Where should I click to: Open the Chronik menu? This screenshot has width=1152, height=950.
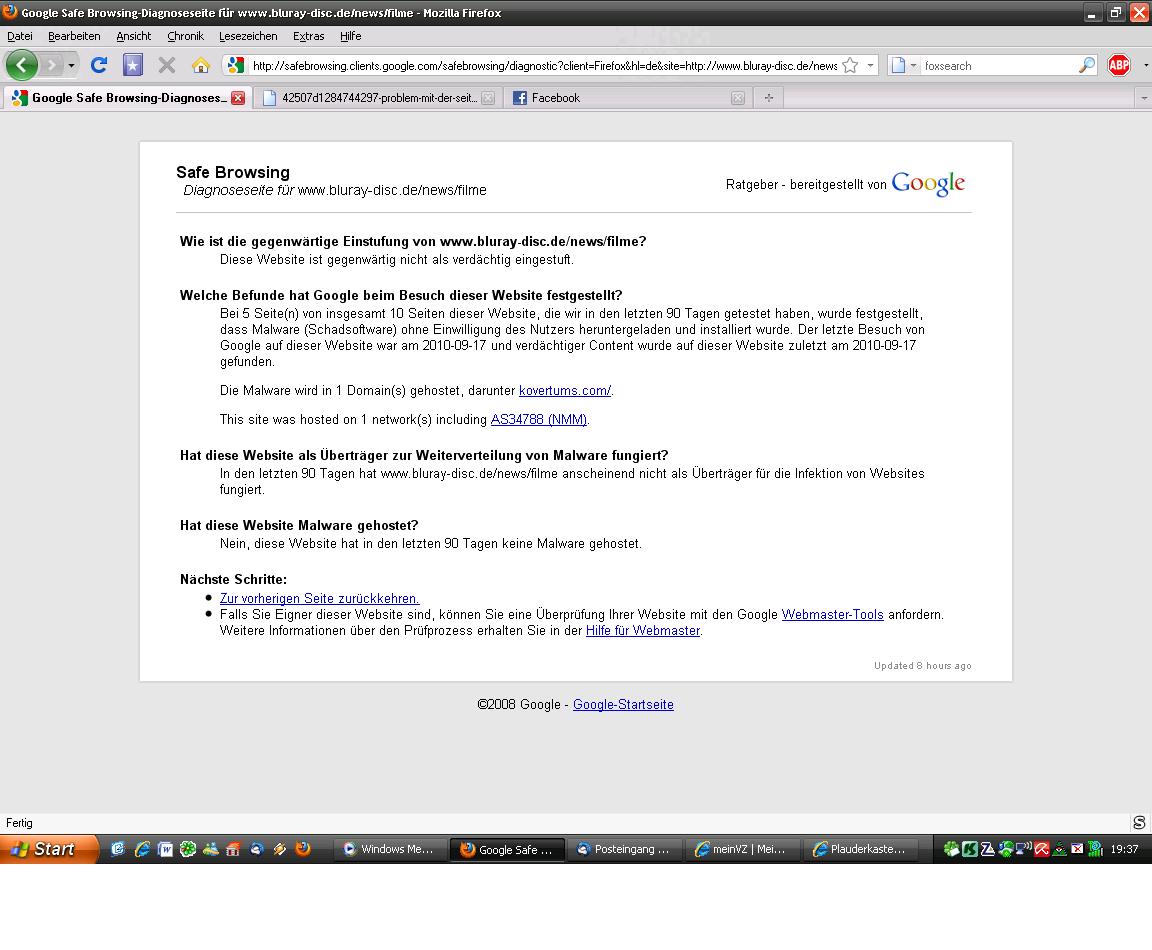pyautogui.click(x=185, y=36)
